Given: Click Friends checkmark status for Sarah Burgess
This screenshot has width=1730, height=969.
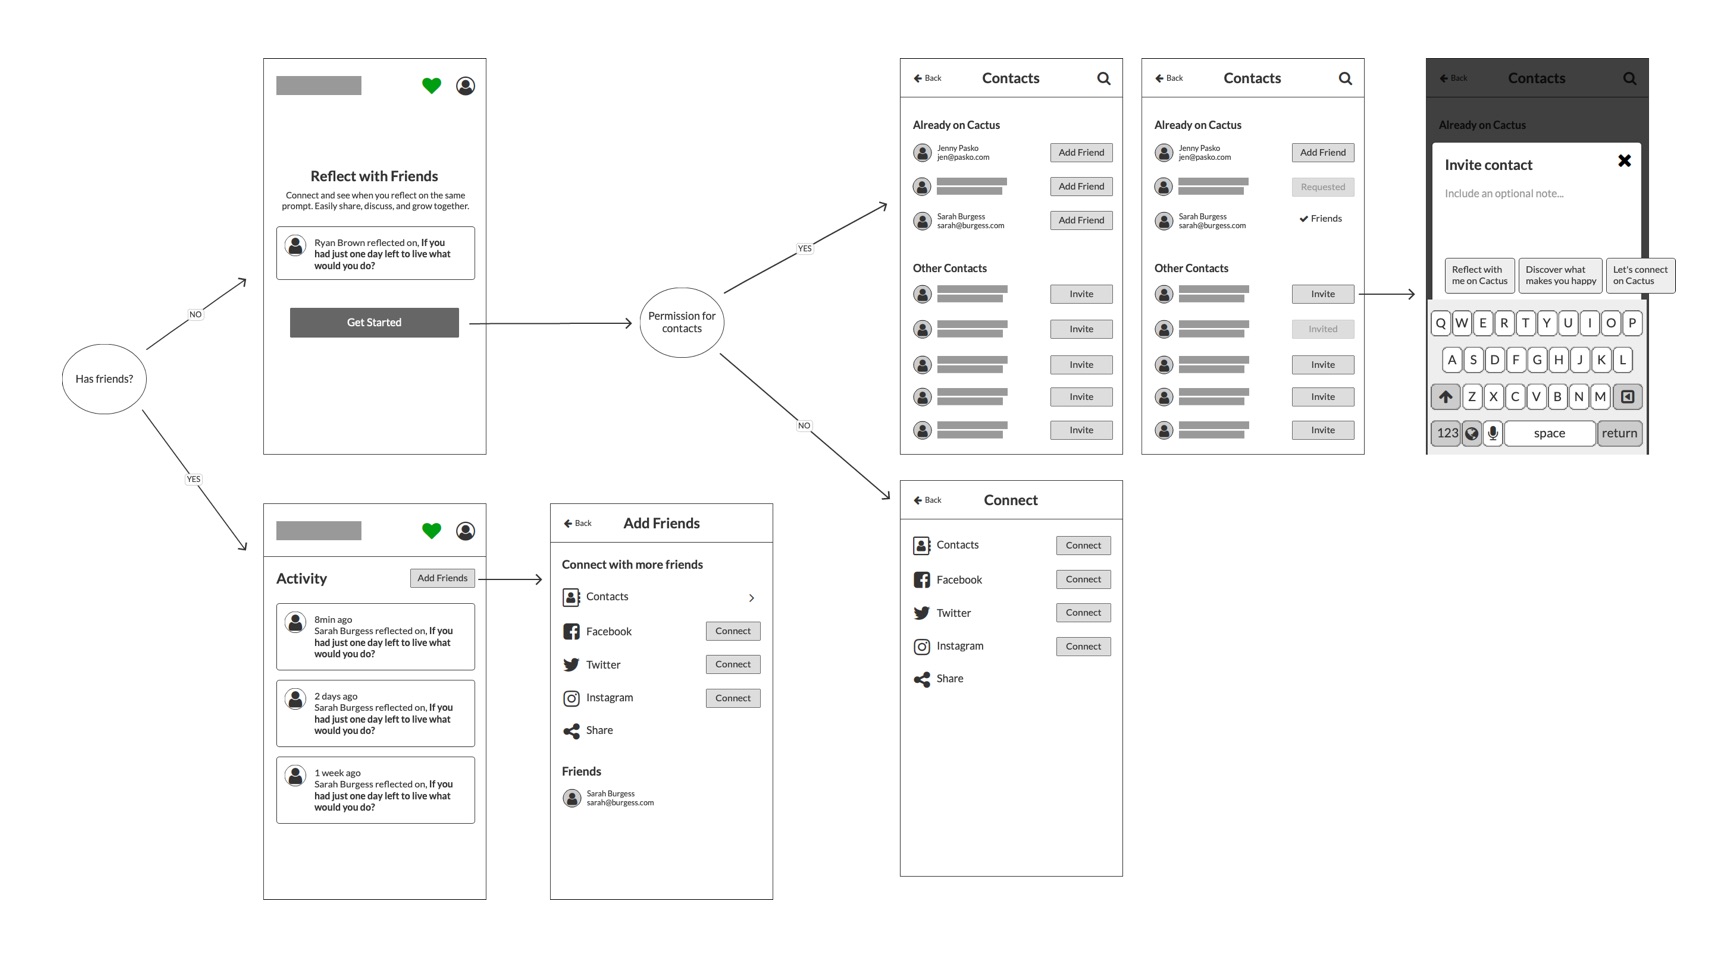Looking at the screenshot, I should (1320, 218).
